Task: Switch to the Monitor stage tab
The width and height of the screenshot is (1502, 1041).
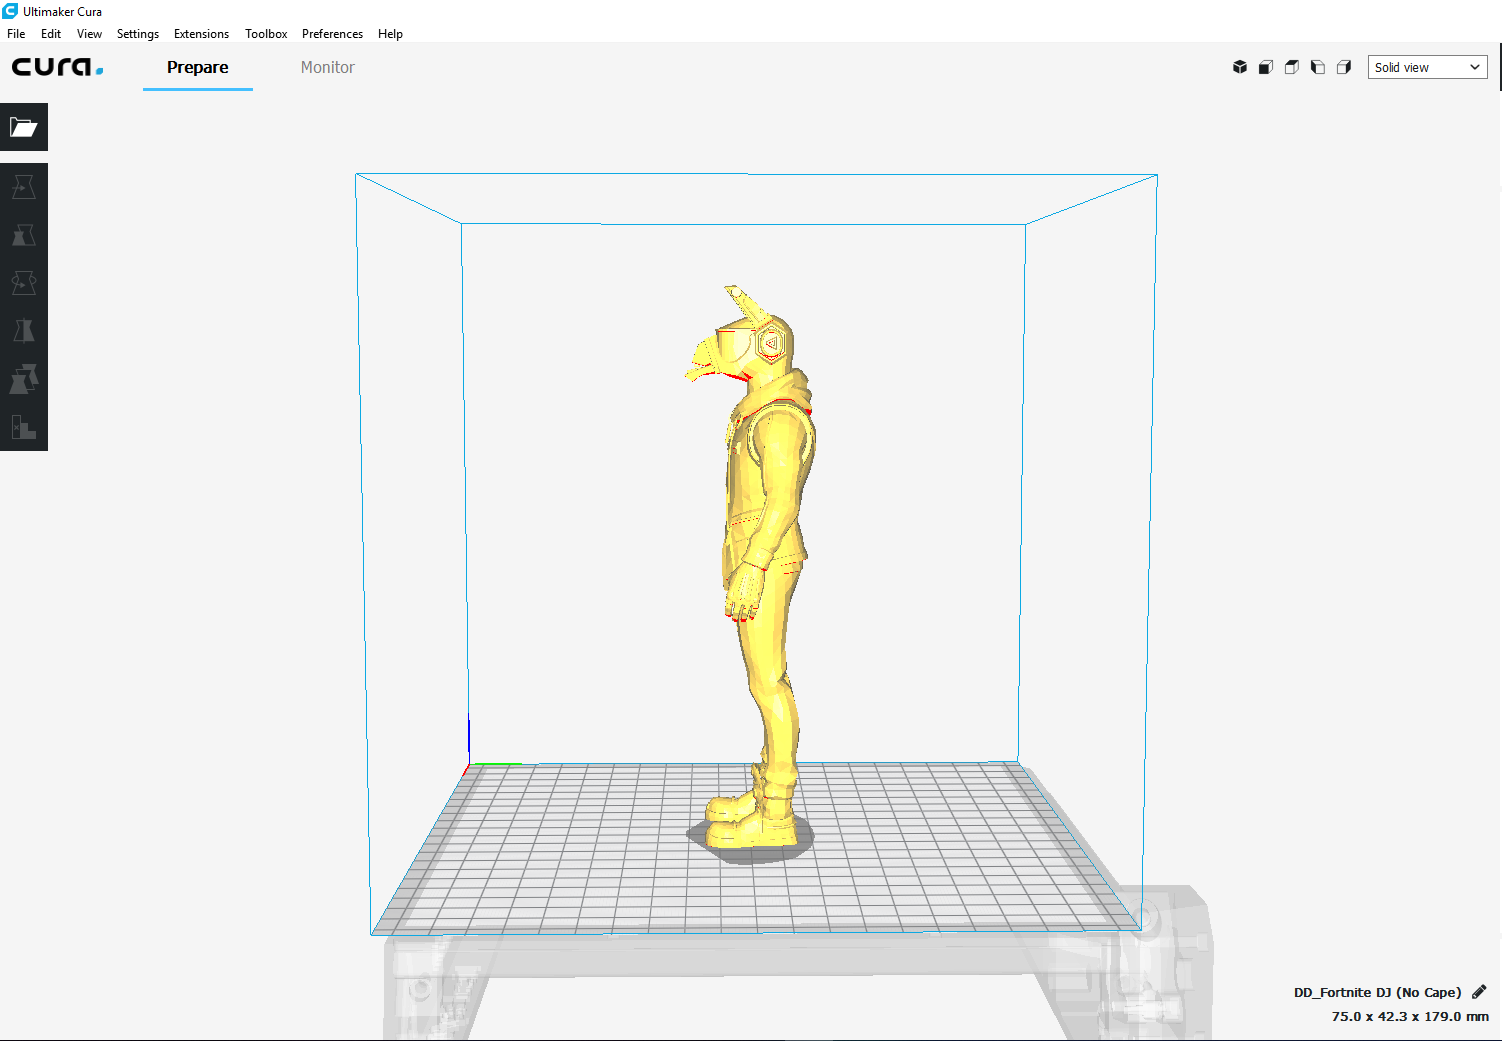Action: point(328,68)
